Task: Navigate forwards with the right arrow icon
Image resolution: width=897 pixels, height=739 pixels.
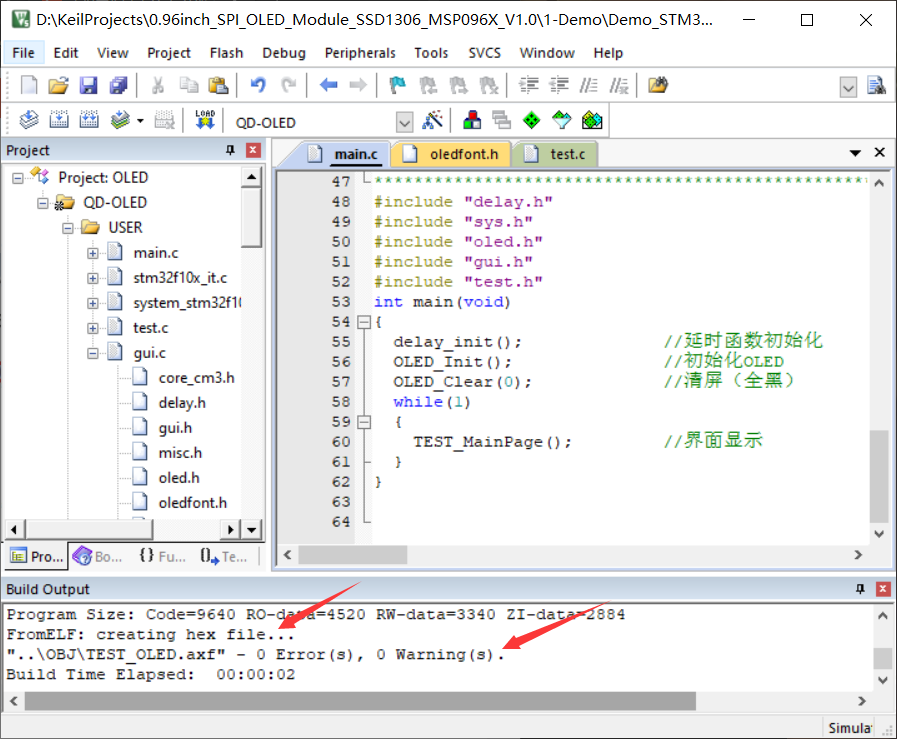Action: (x=358, y=85)
